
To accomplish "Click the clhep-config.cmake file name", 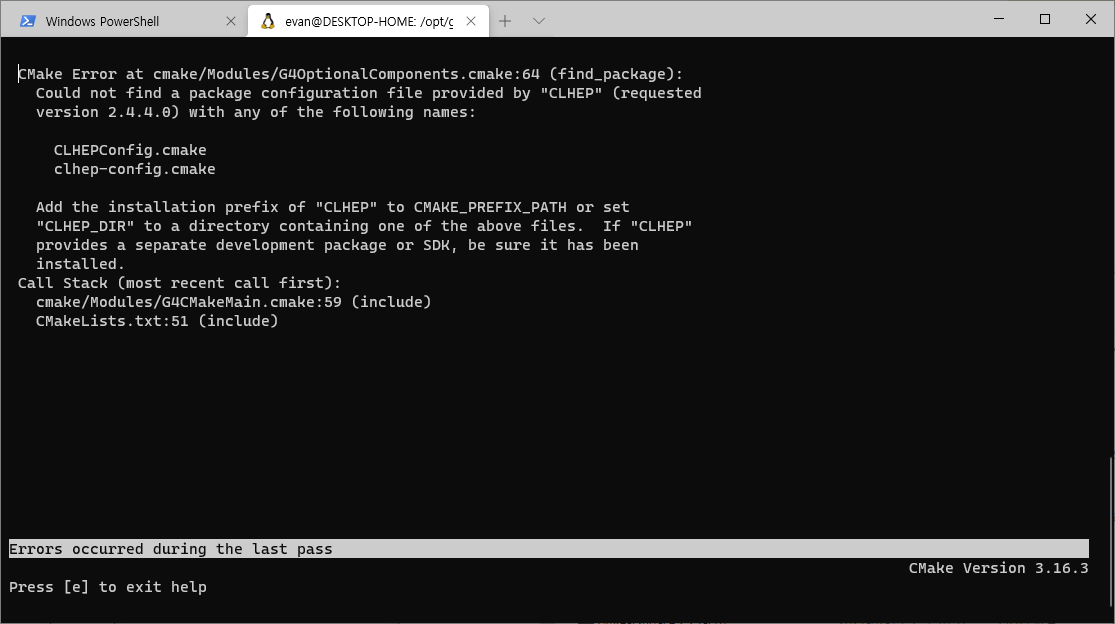I will click(134, 169).
